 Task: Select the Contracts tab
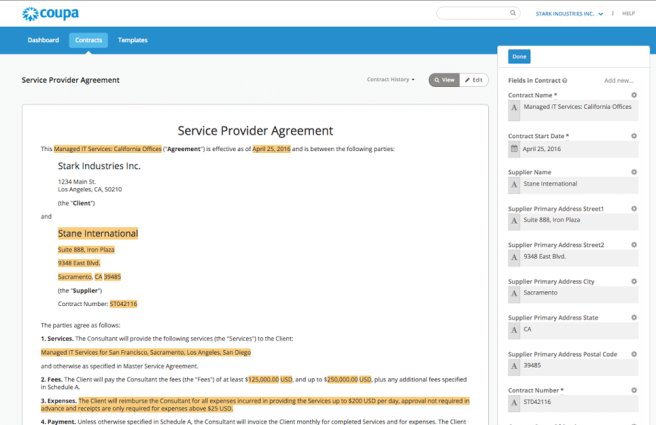[88, 40]
